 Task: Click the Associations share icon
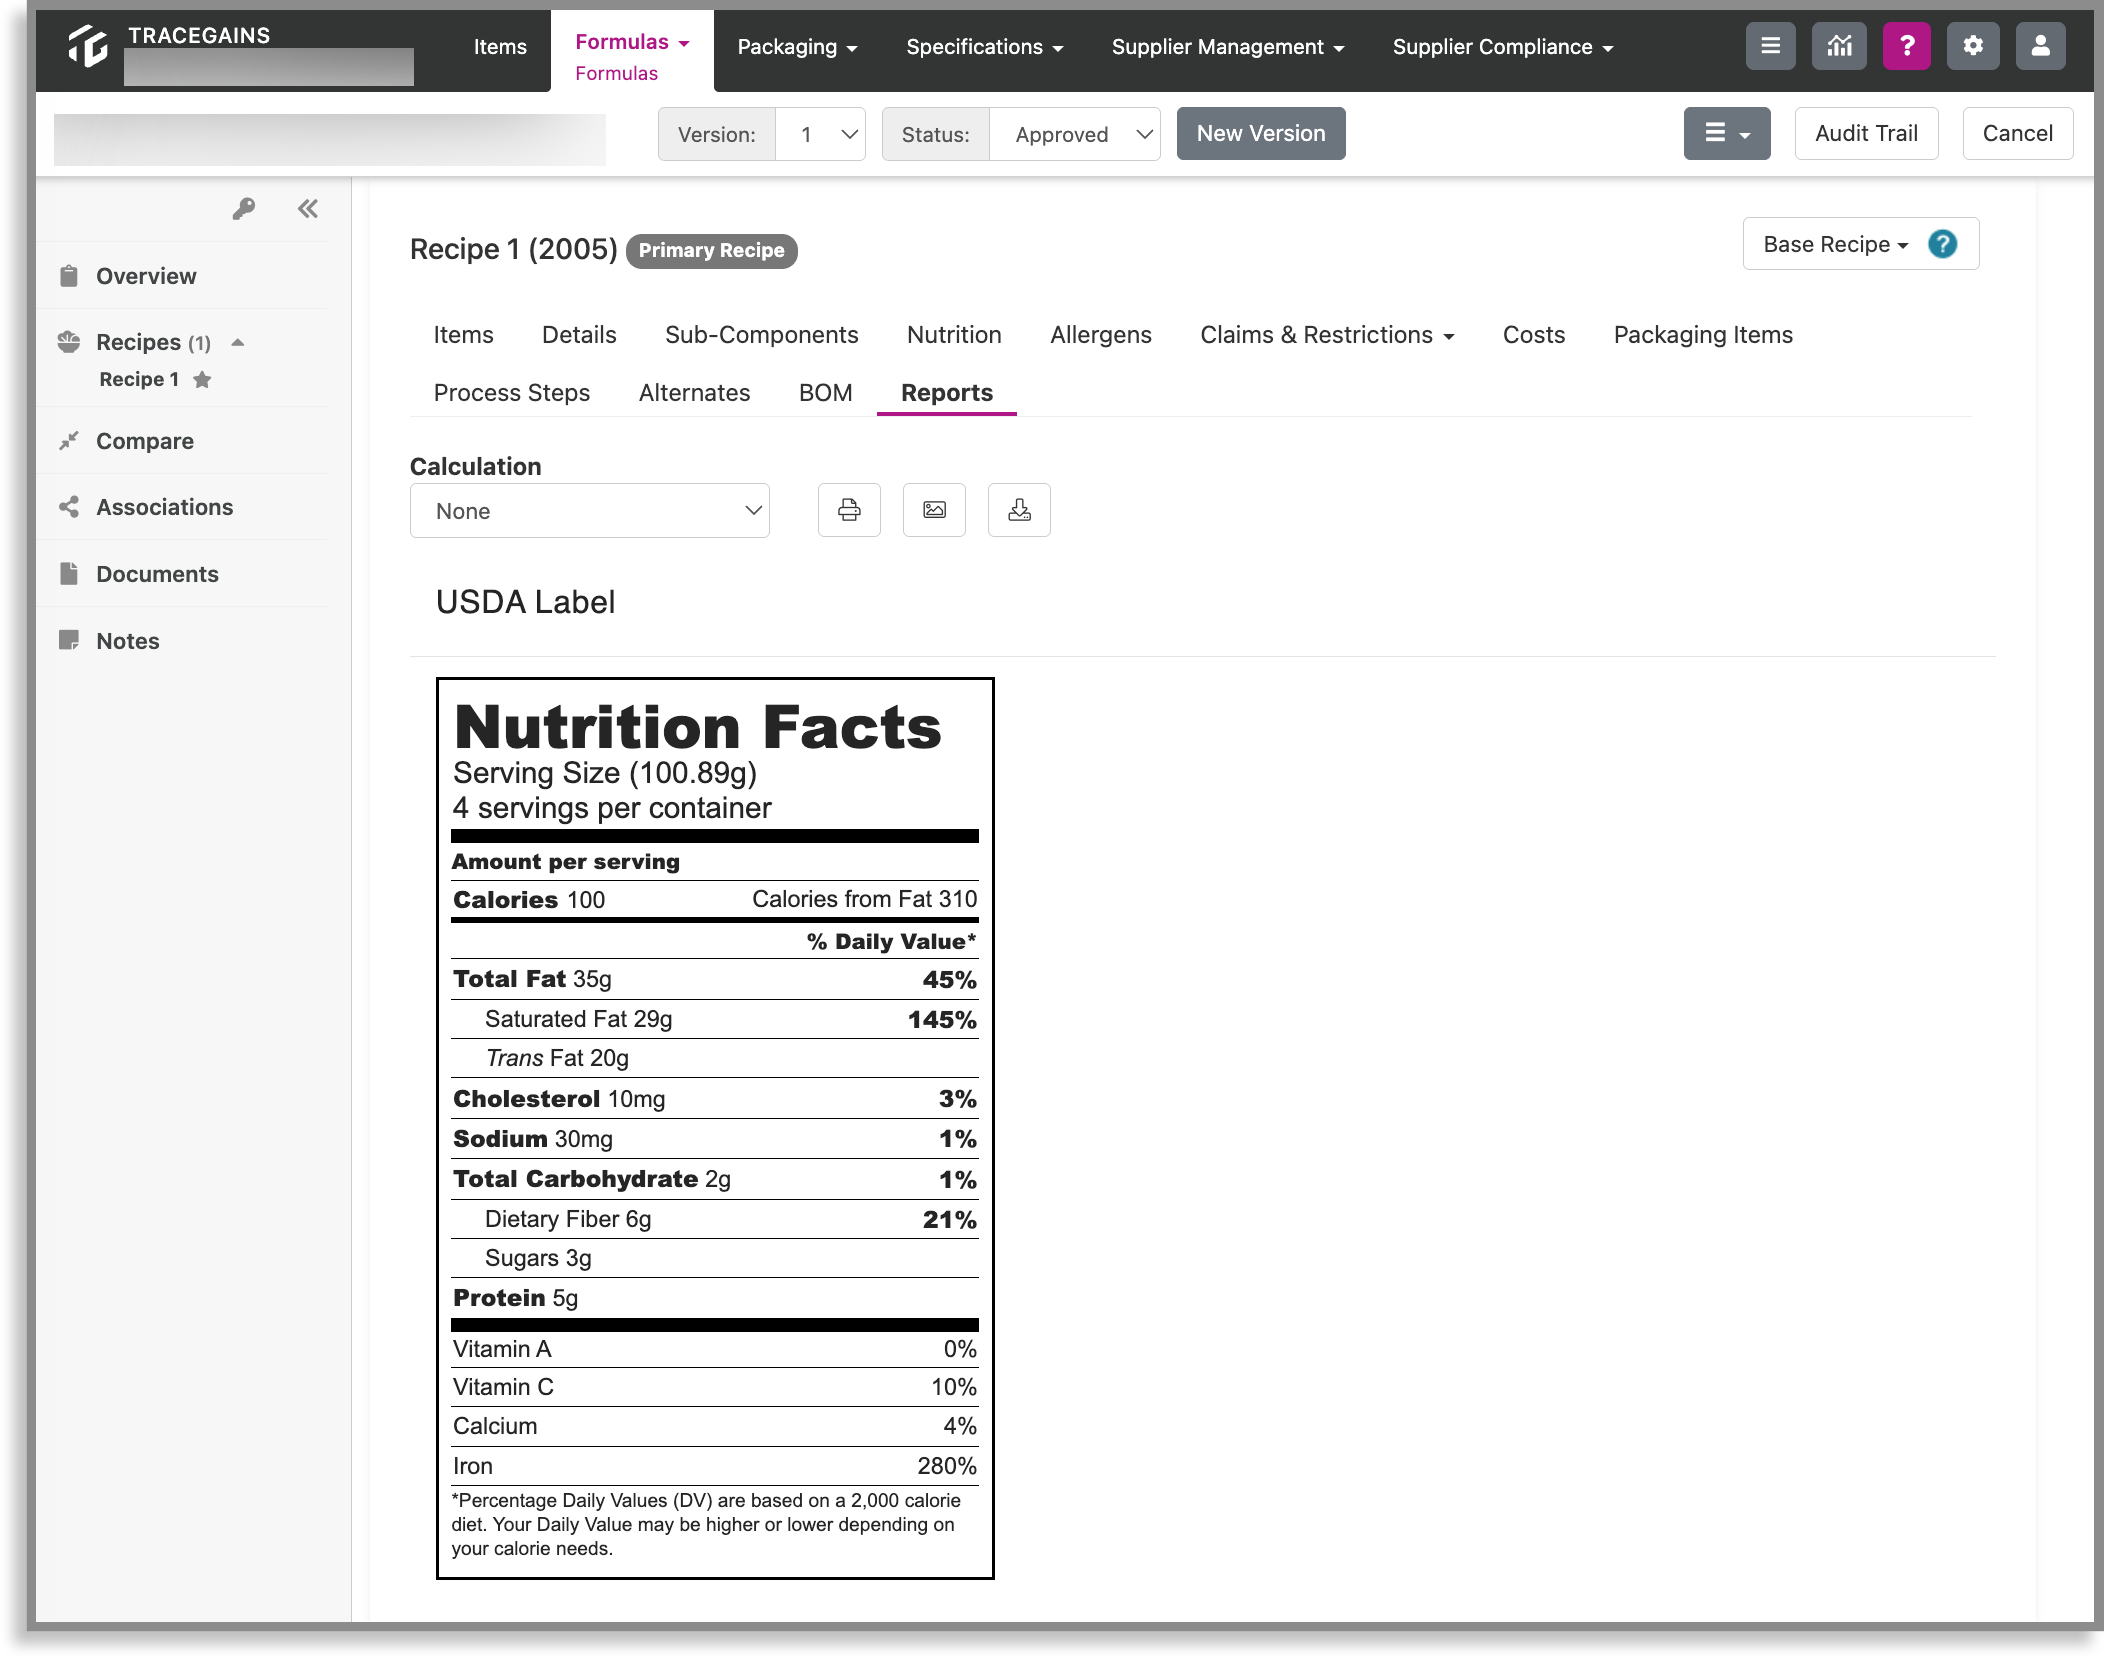[x=69, y=507]
